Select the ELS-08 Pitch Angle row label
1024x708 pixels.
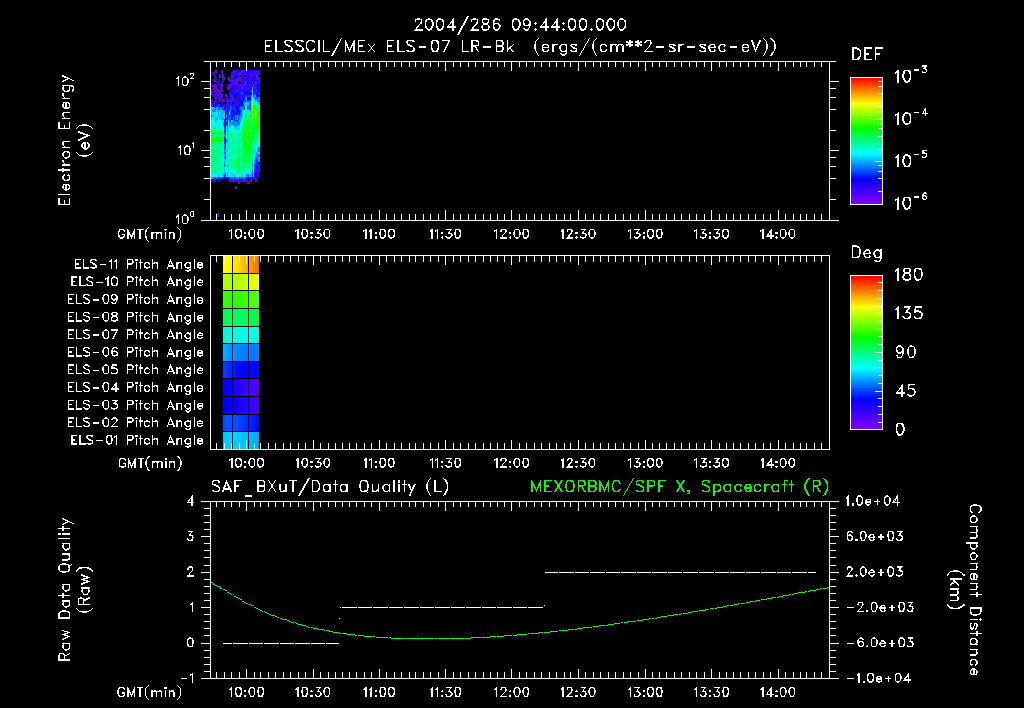click(135, 317)
